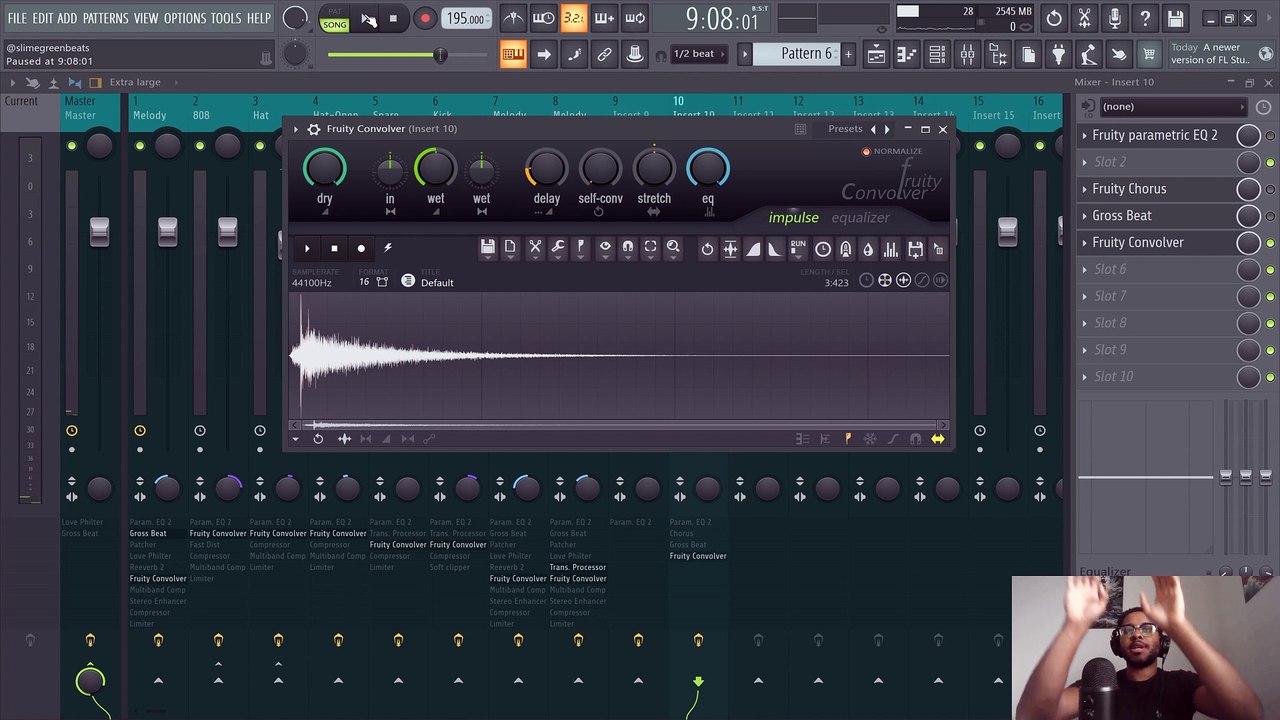The image size is (1280, 720).
Task: Click the regions marker flag icon in Convolver
Action: [581, 247]
